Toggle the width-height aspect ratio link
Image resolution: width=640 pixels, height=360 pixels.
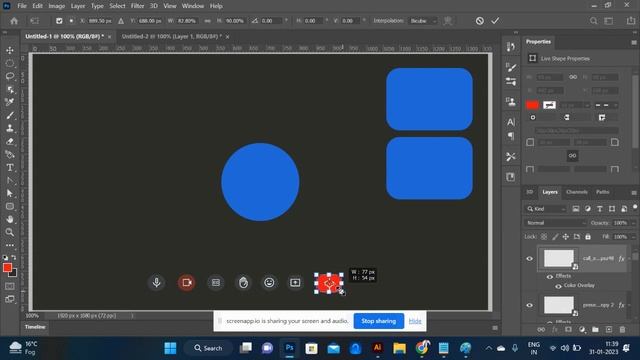207,21
